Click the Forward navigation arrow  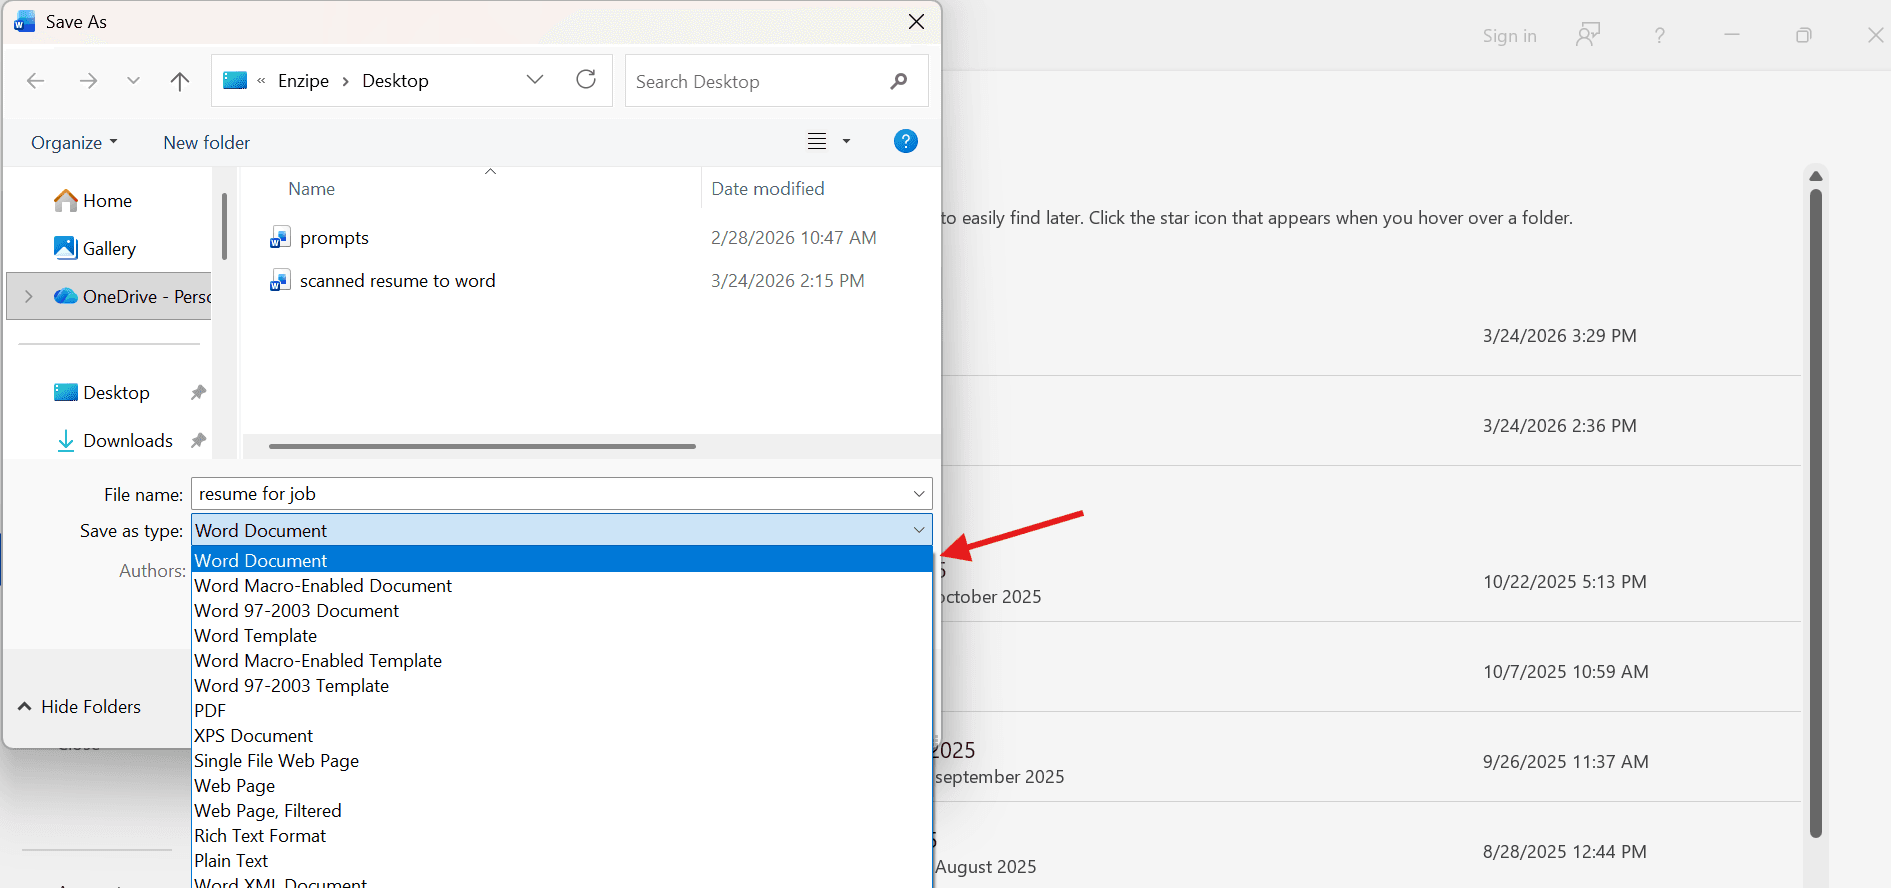tap(88, 81)
